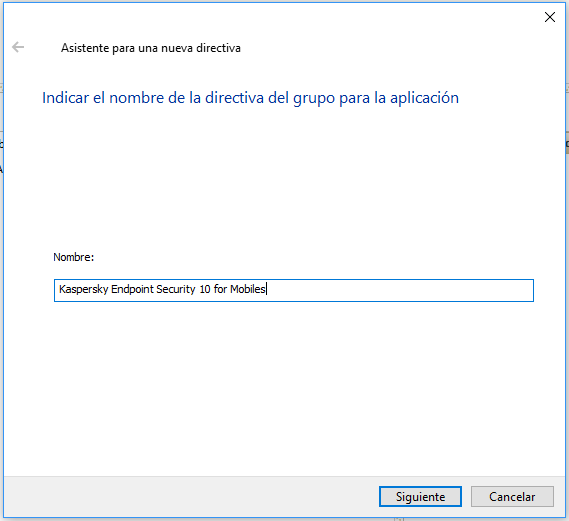The width and height of the screenshot is (569, 521).
Task: Click the Nombre: field label
Action: click(x=74, y=257)
